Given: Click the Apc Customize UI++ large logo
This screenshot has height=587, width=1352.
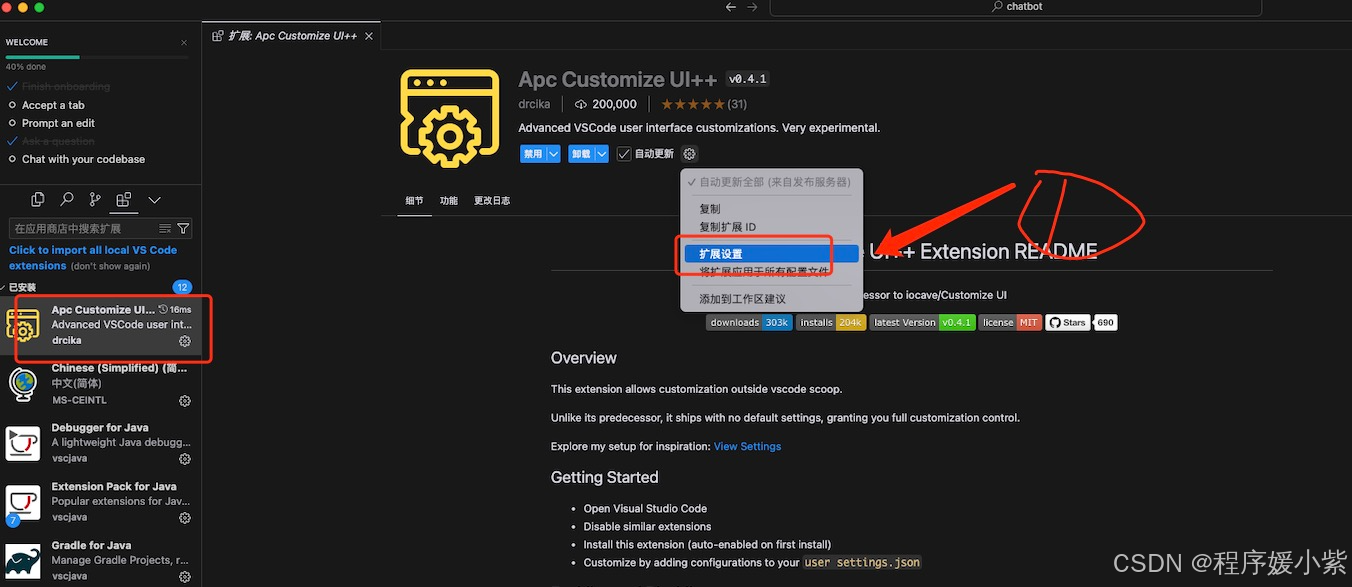Looking at the screenshot, I should [449, 118].
